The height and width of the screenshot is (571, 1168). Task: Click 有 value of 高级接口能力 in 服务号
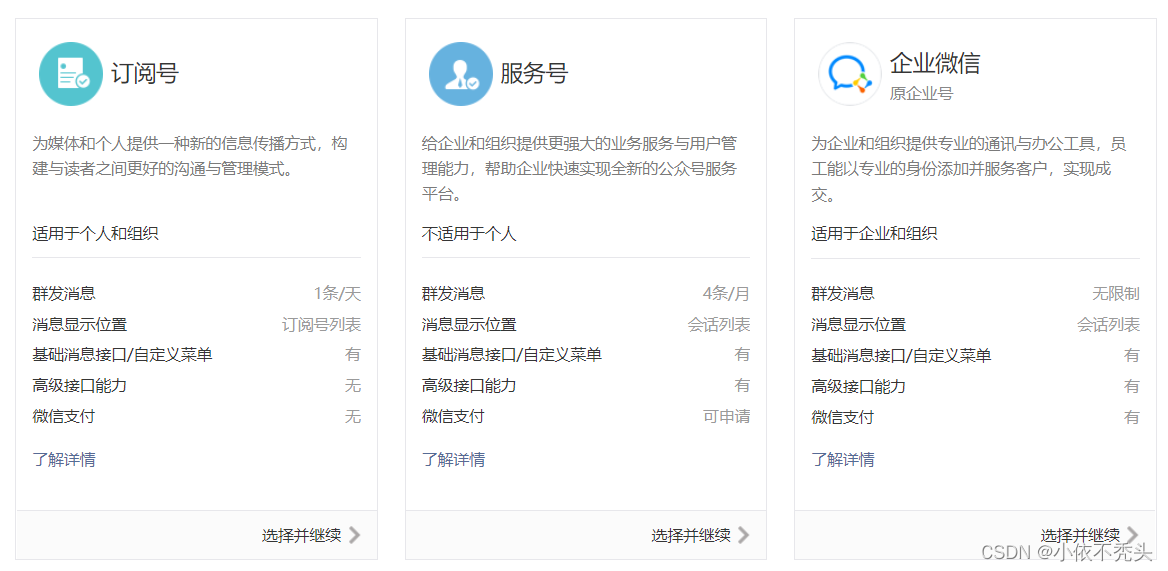pyautogui.click(x=742, y=386)
